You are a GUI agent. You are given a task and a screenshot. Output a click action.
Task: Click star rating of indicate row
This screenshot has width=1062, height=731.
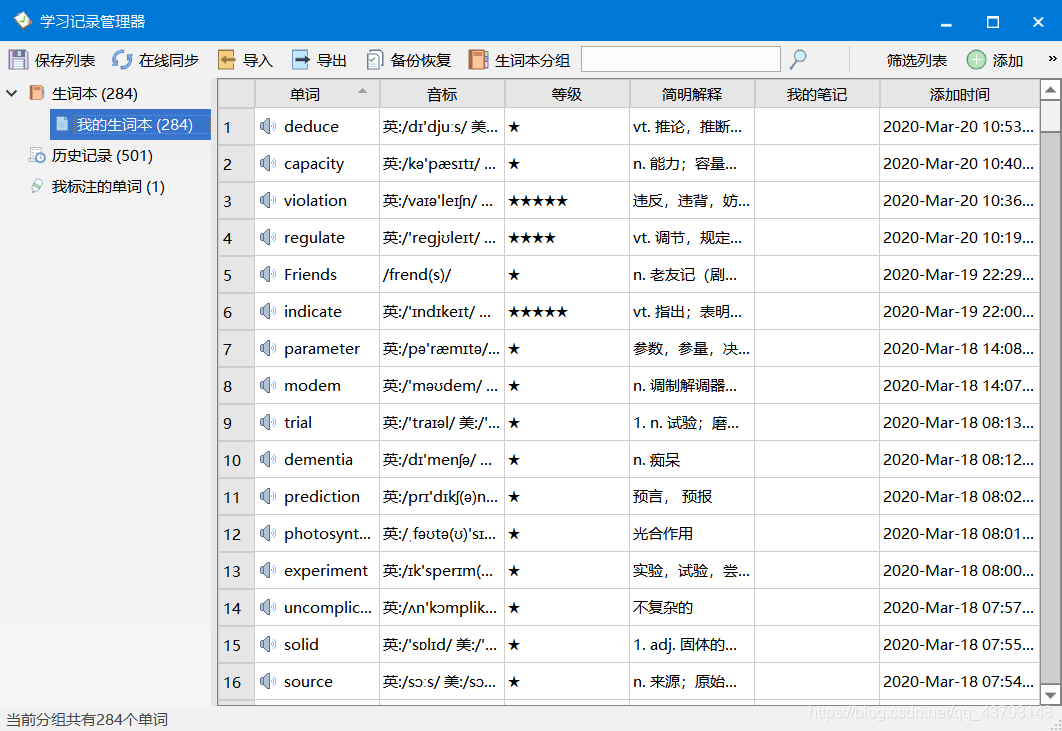(538, 312)
